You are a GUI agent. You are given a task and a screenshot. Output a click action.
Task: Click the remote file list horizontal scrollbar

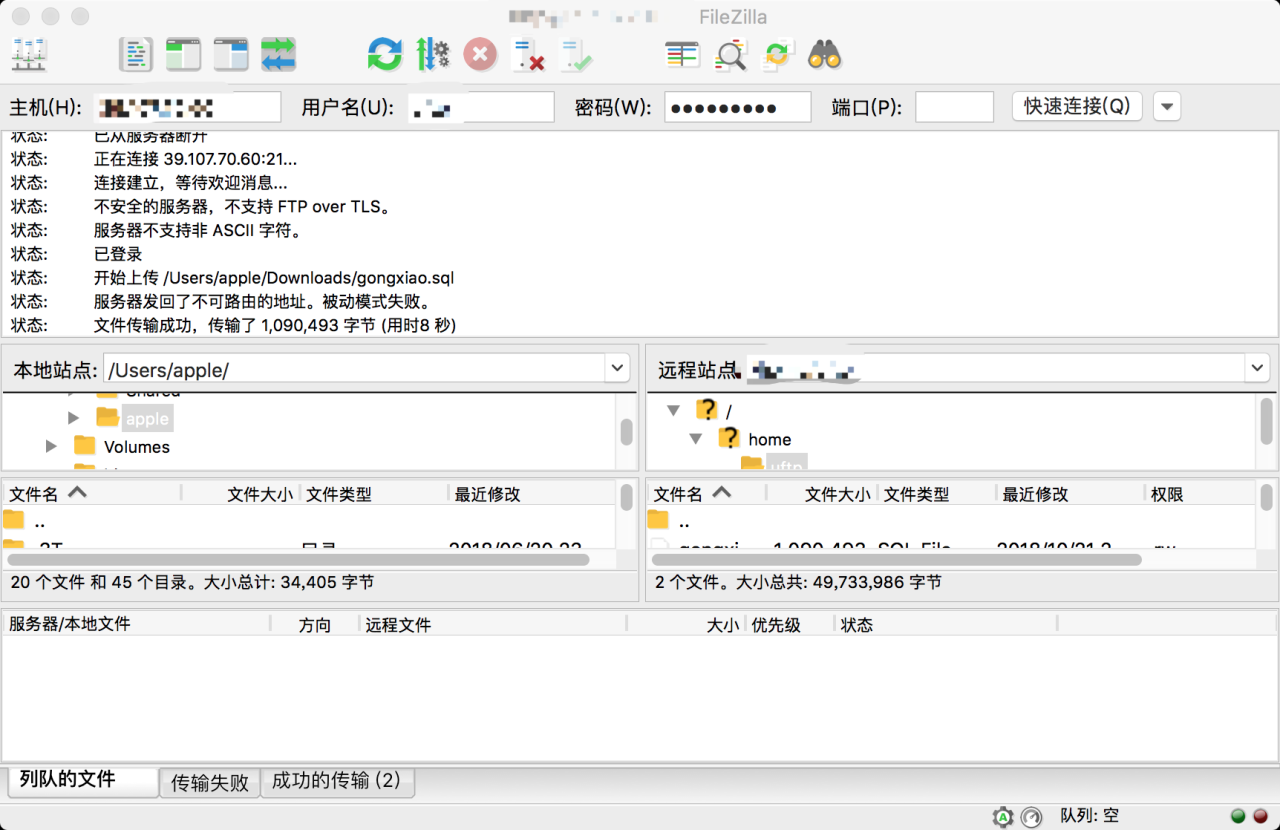(x=896, y=560)
